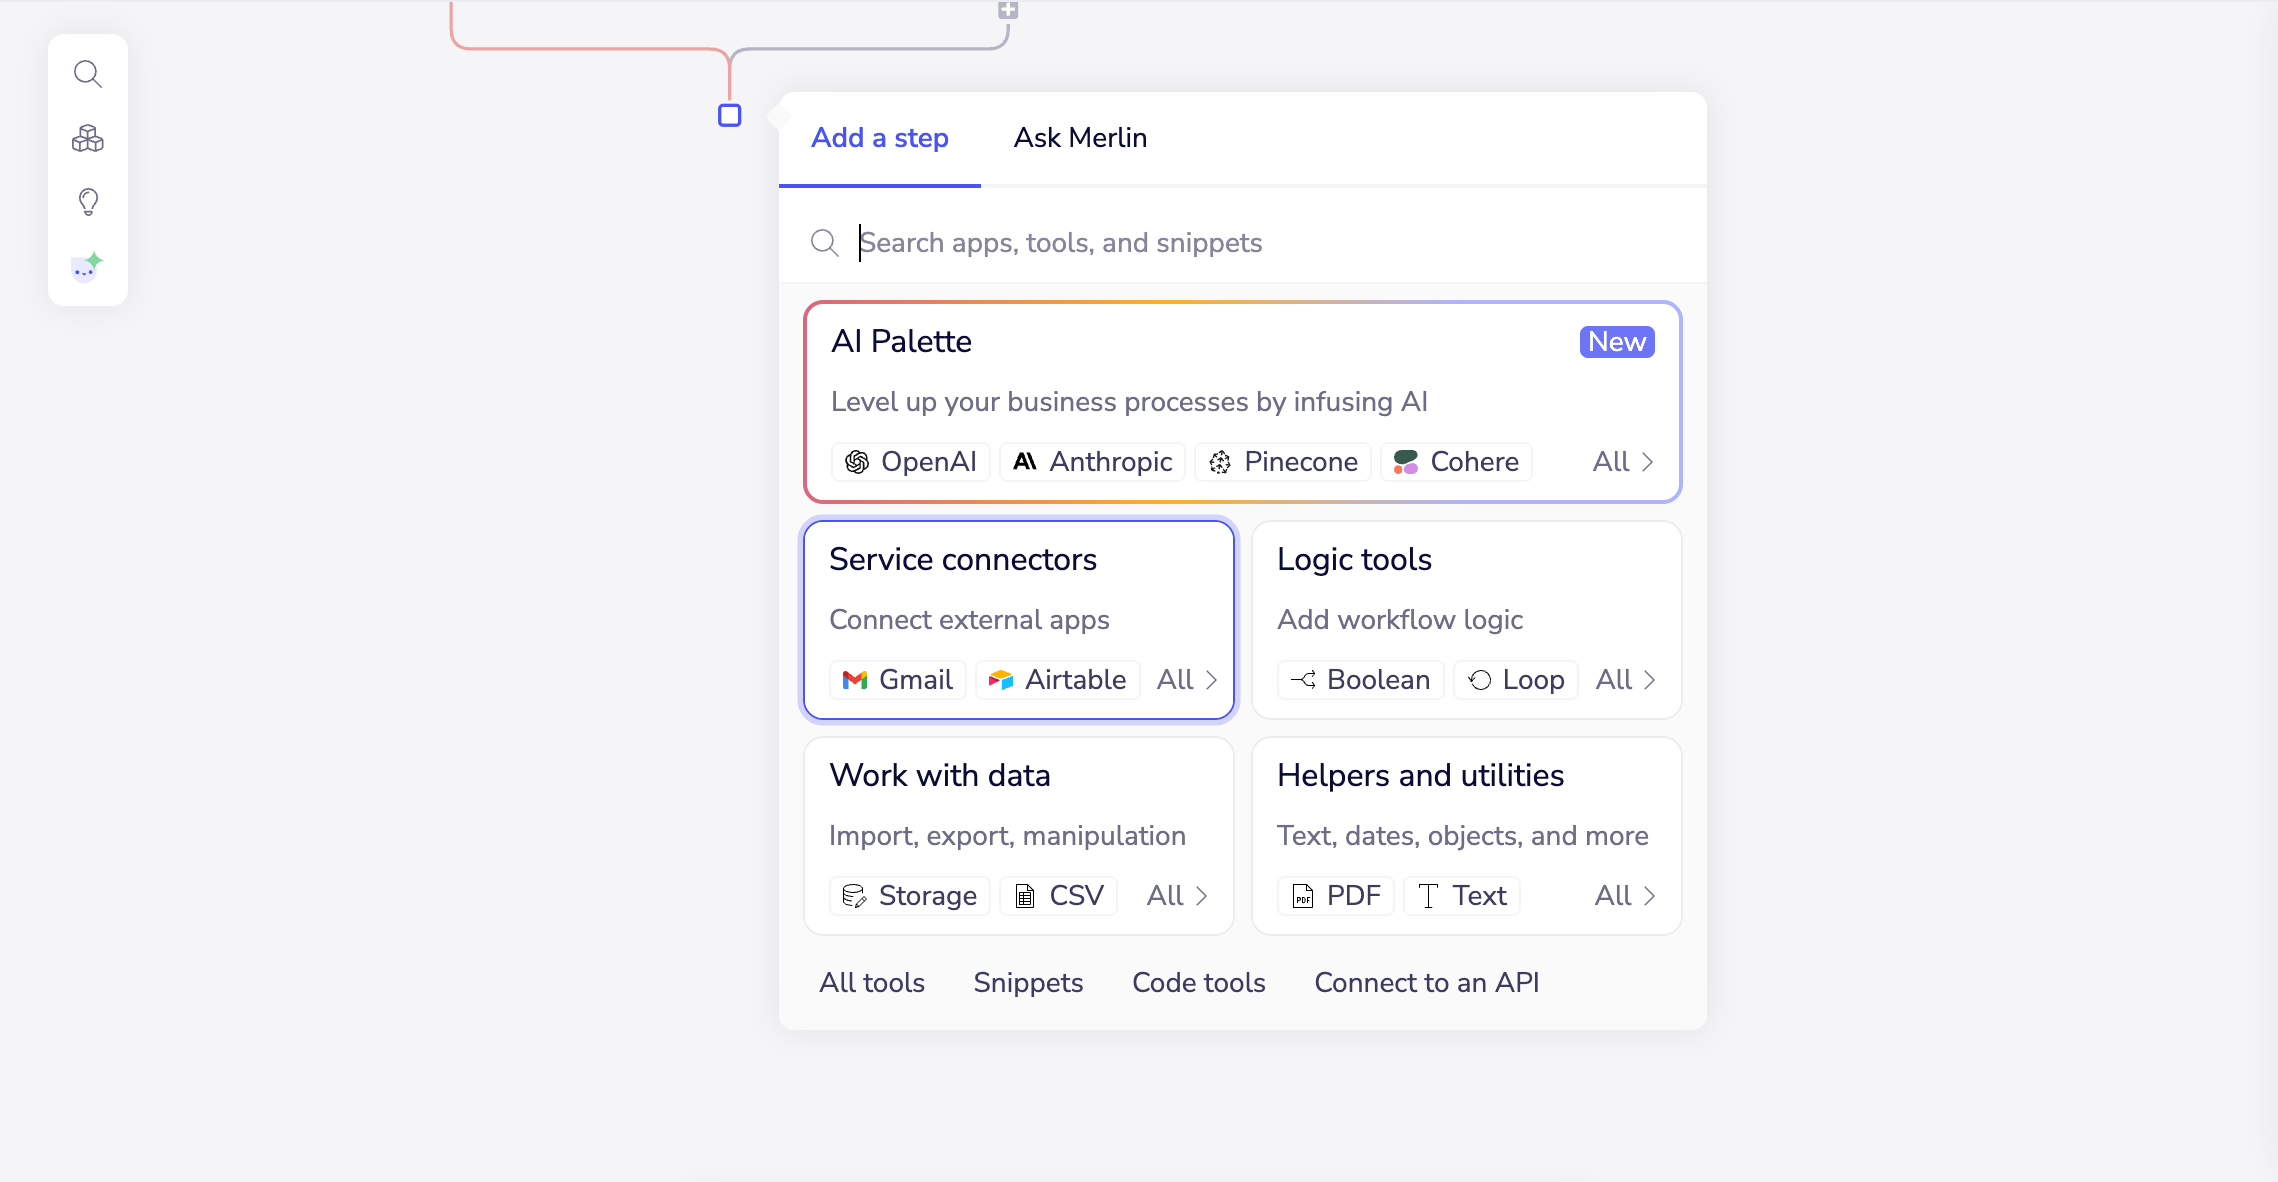Pick the Cohere connector chip
Viewport: 2278px width, 1182px height.
(1456, 462)
